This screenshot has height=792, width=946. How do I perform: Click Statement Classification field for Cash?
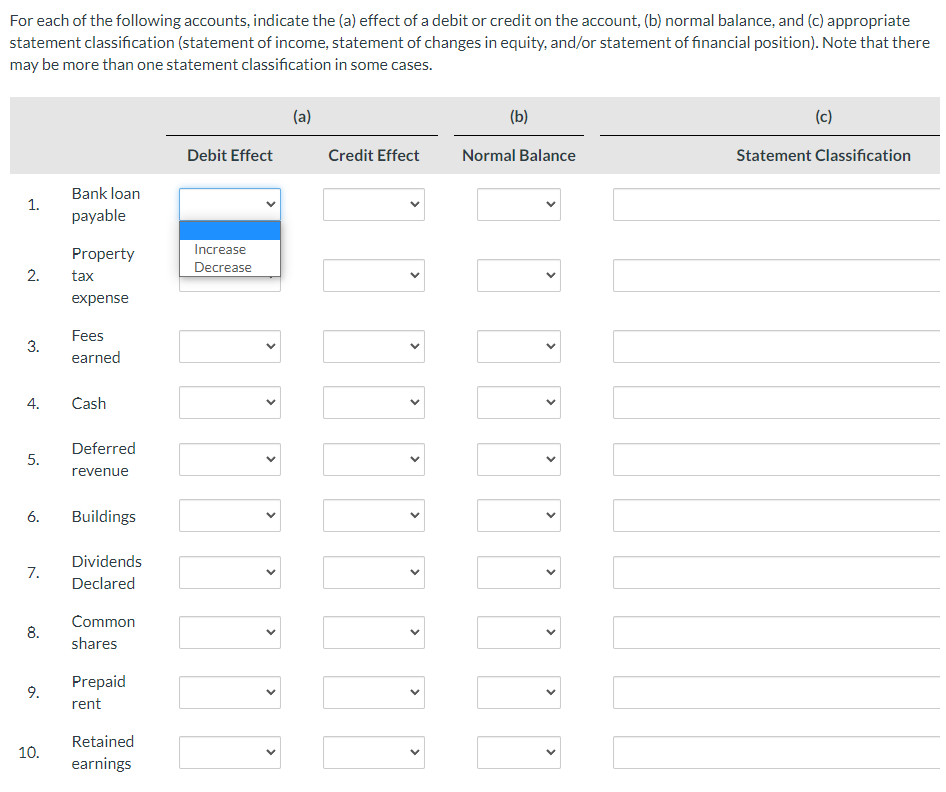tap(776, 402)
